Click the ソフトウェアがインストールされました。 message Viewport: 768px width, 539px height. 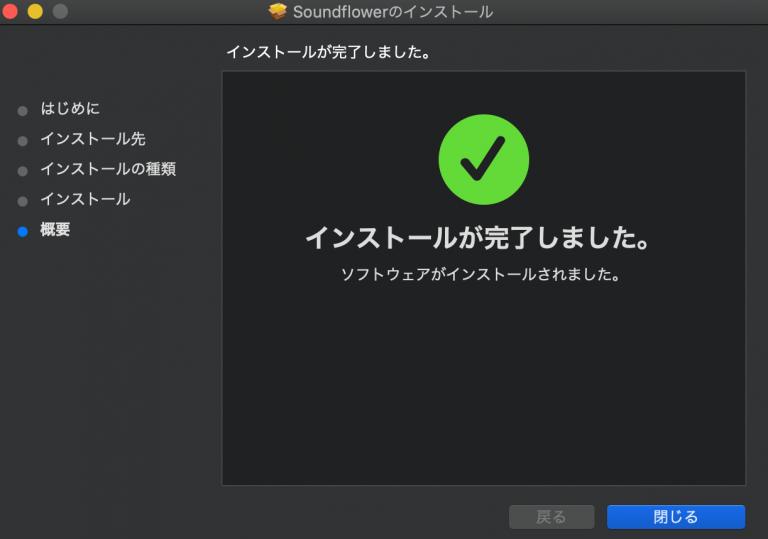click(x=480, y=274)
